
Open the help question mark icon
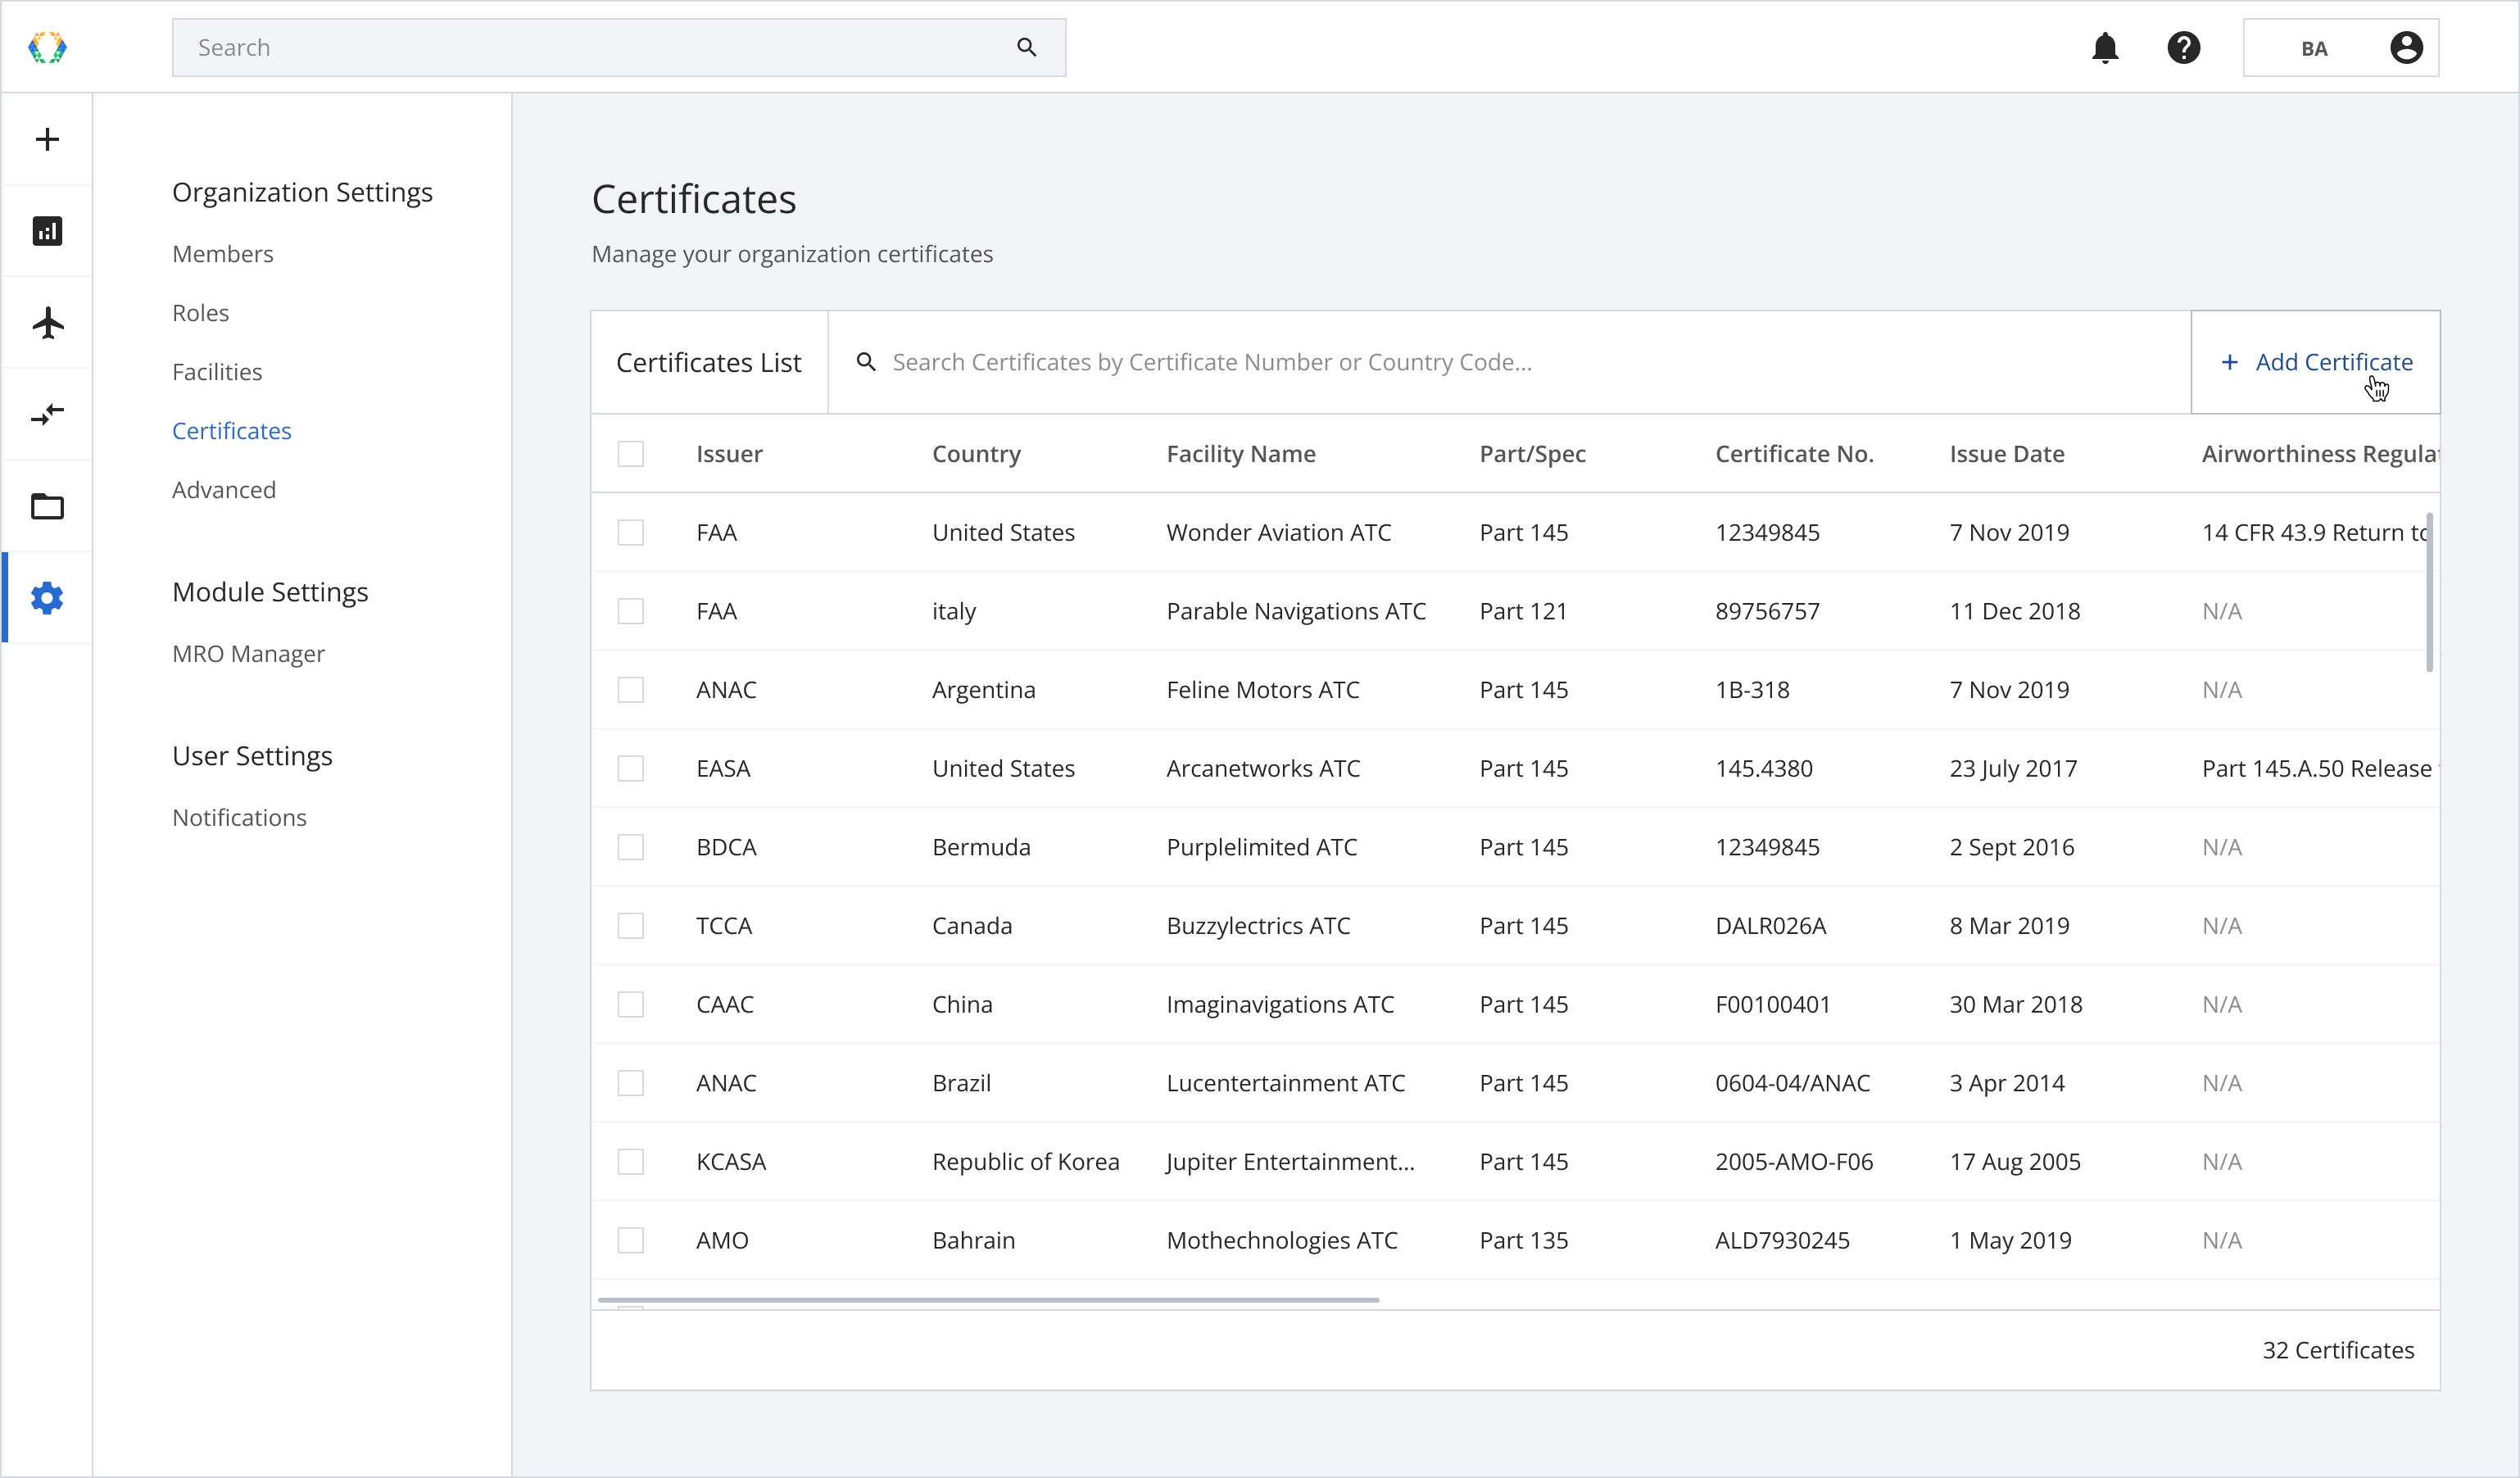[2184, 47]
